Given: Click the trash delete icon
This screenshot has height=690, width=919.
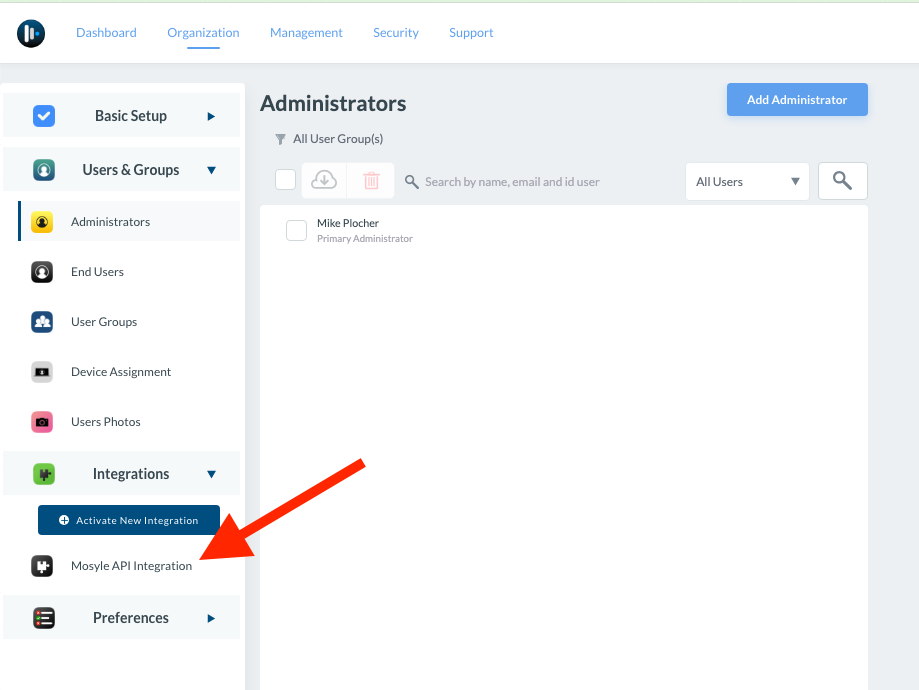Looking at the screenshot, I should (x=370, y=180).
